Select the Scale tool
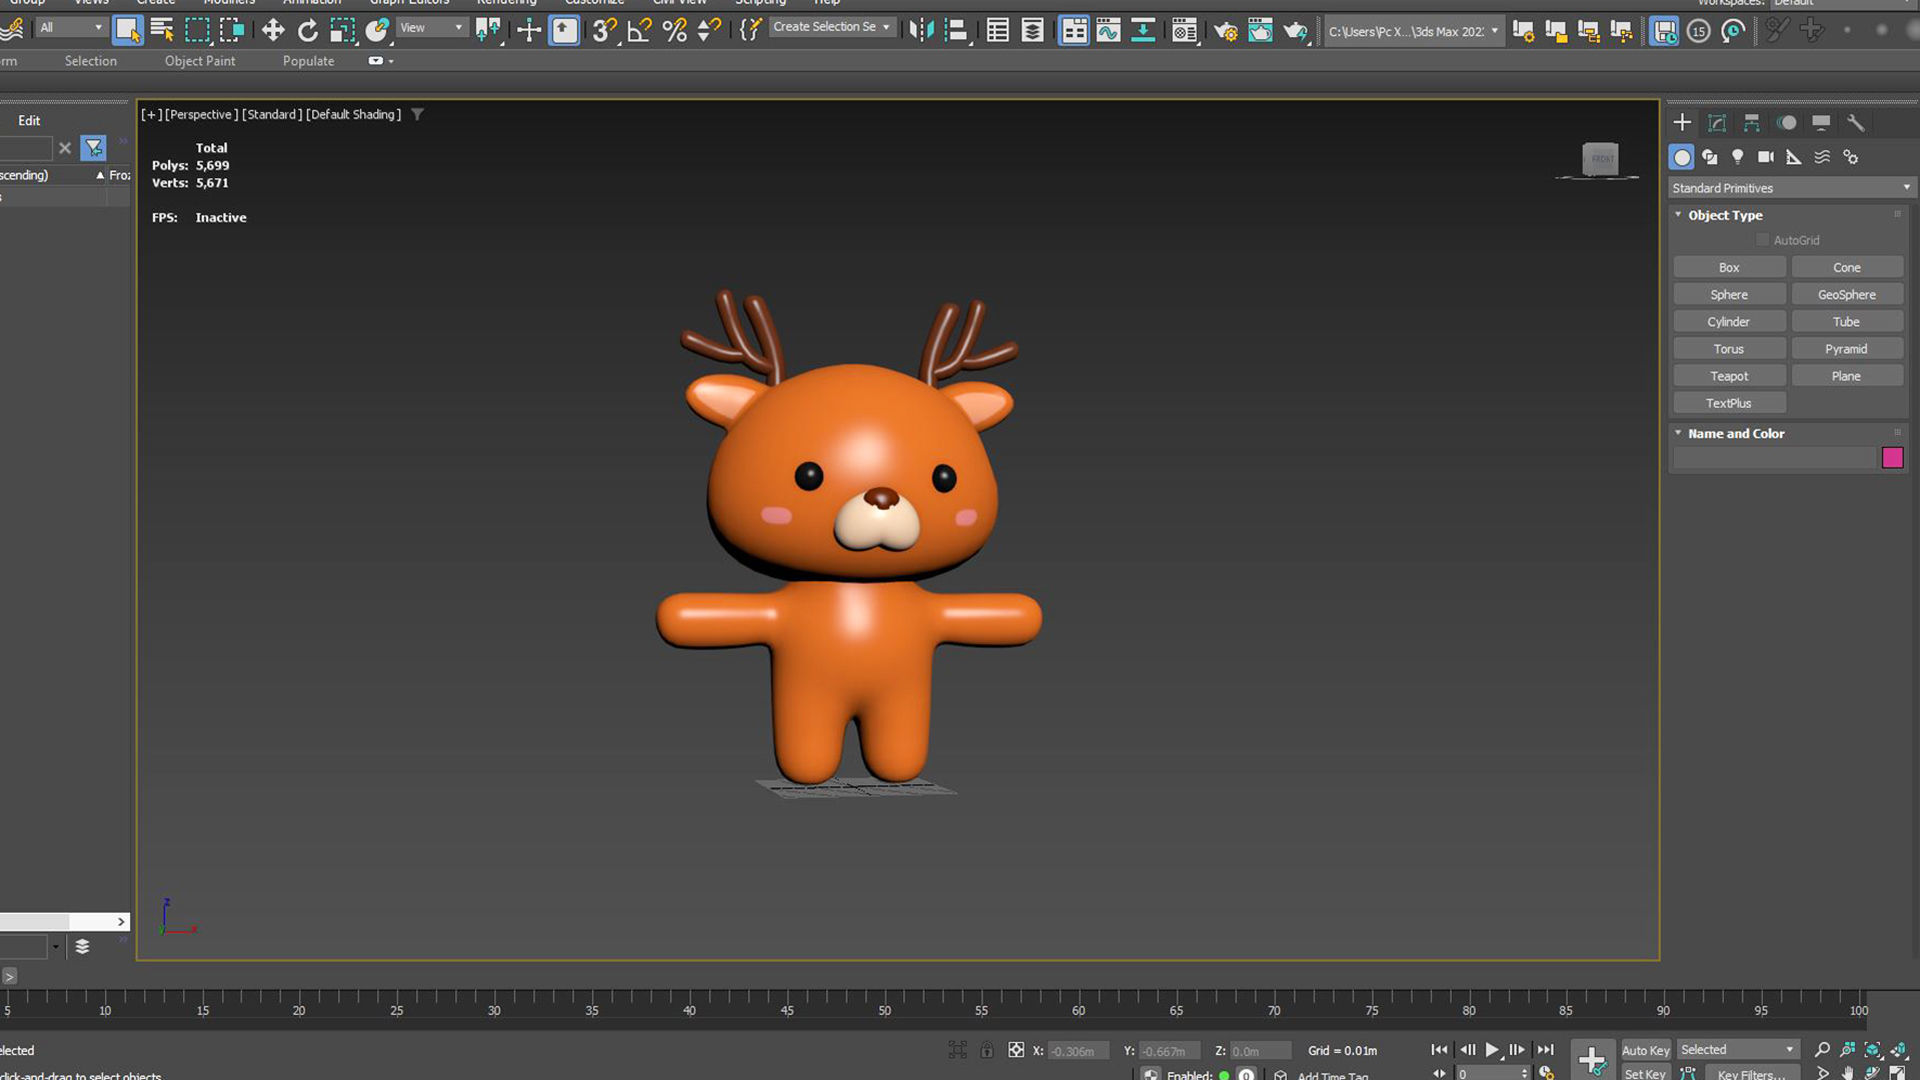This screenshot has height=1080, width=1920. pos(342,30)
